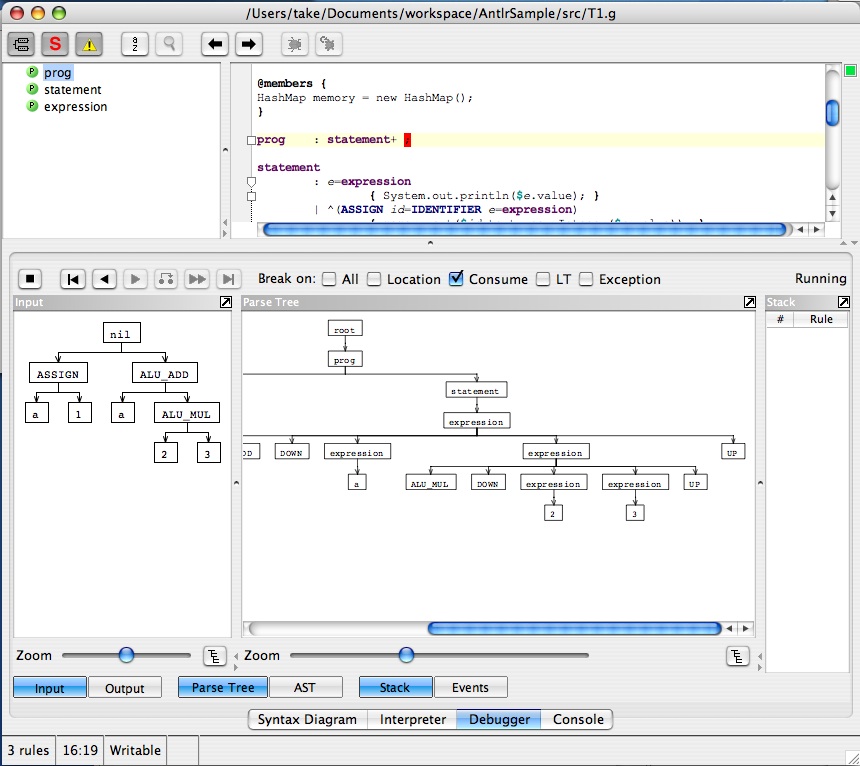This screenshot has height=766, width=860.
Task: Click the Events button
Action: click(x=471, y=687)
